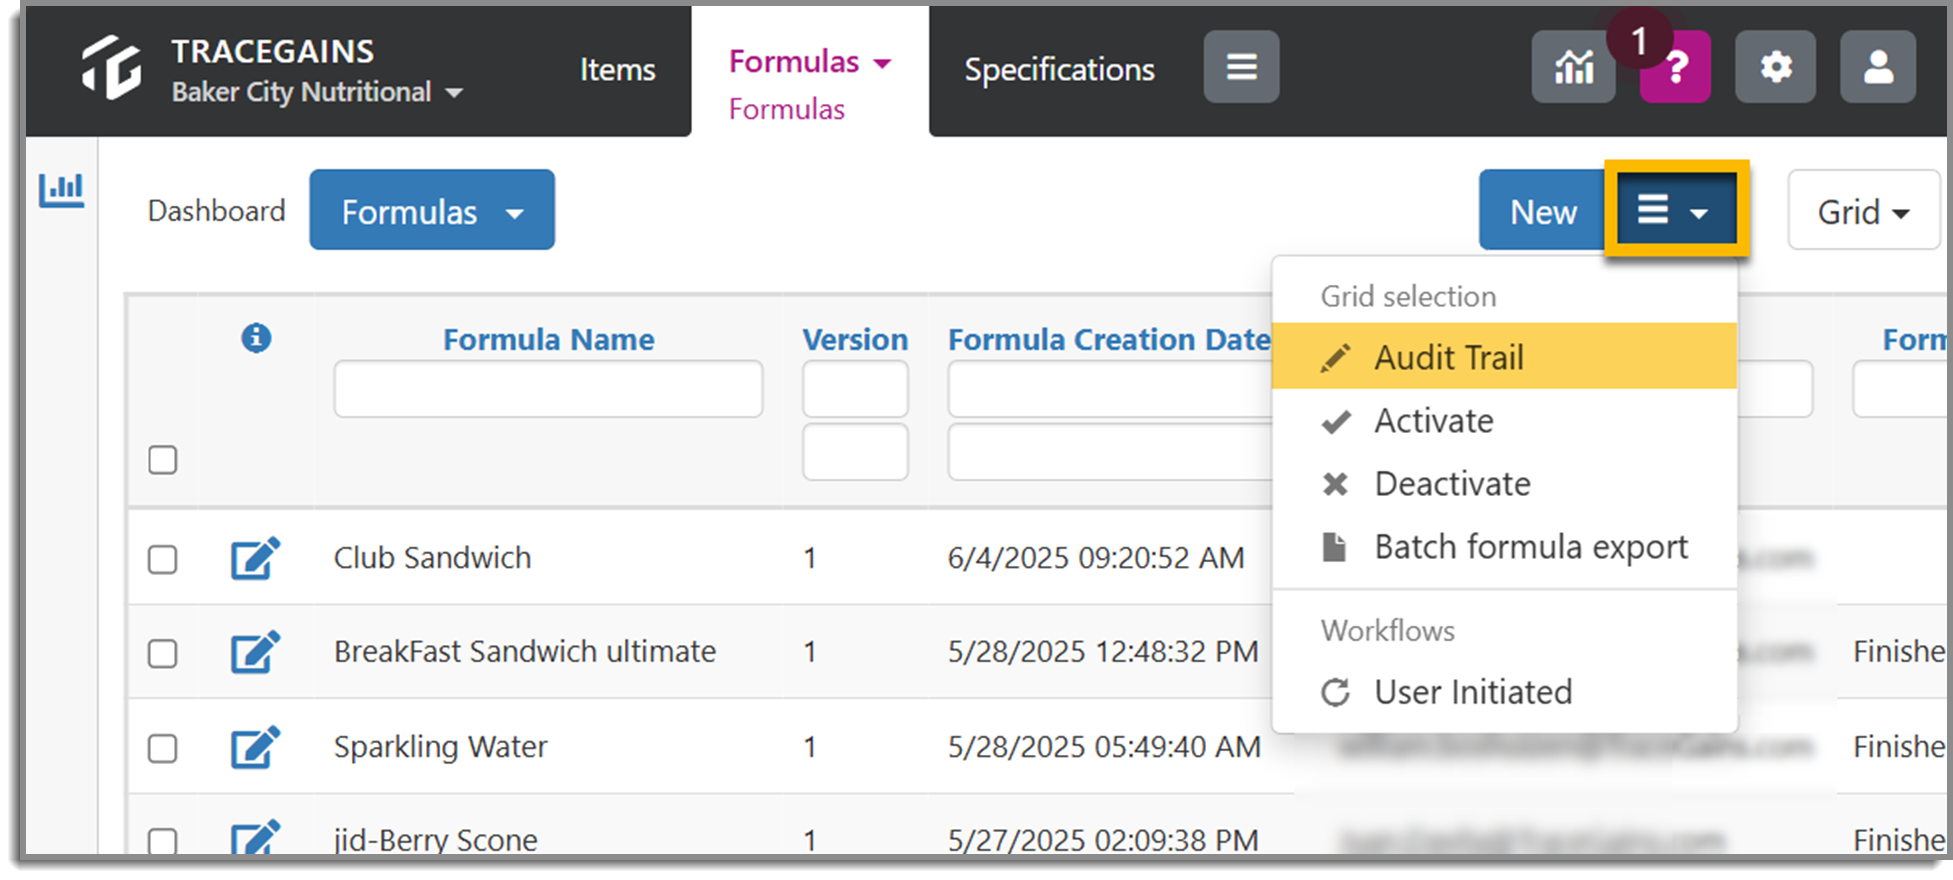Open the analytics chart icon in header

(1573, 67)
